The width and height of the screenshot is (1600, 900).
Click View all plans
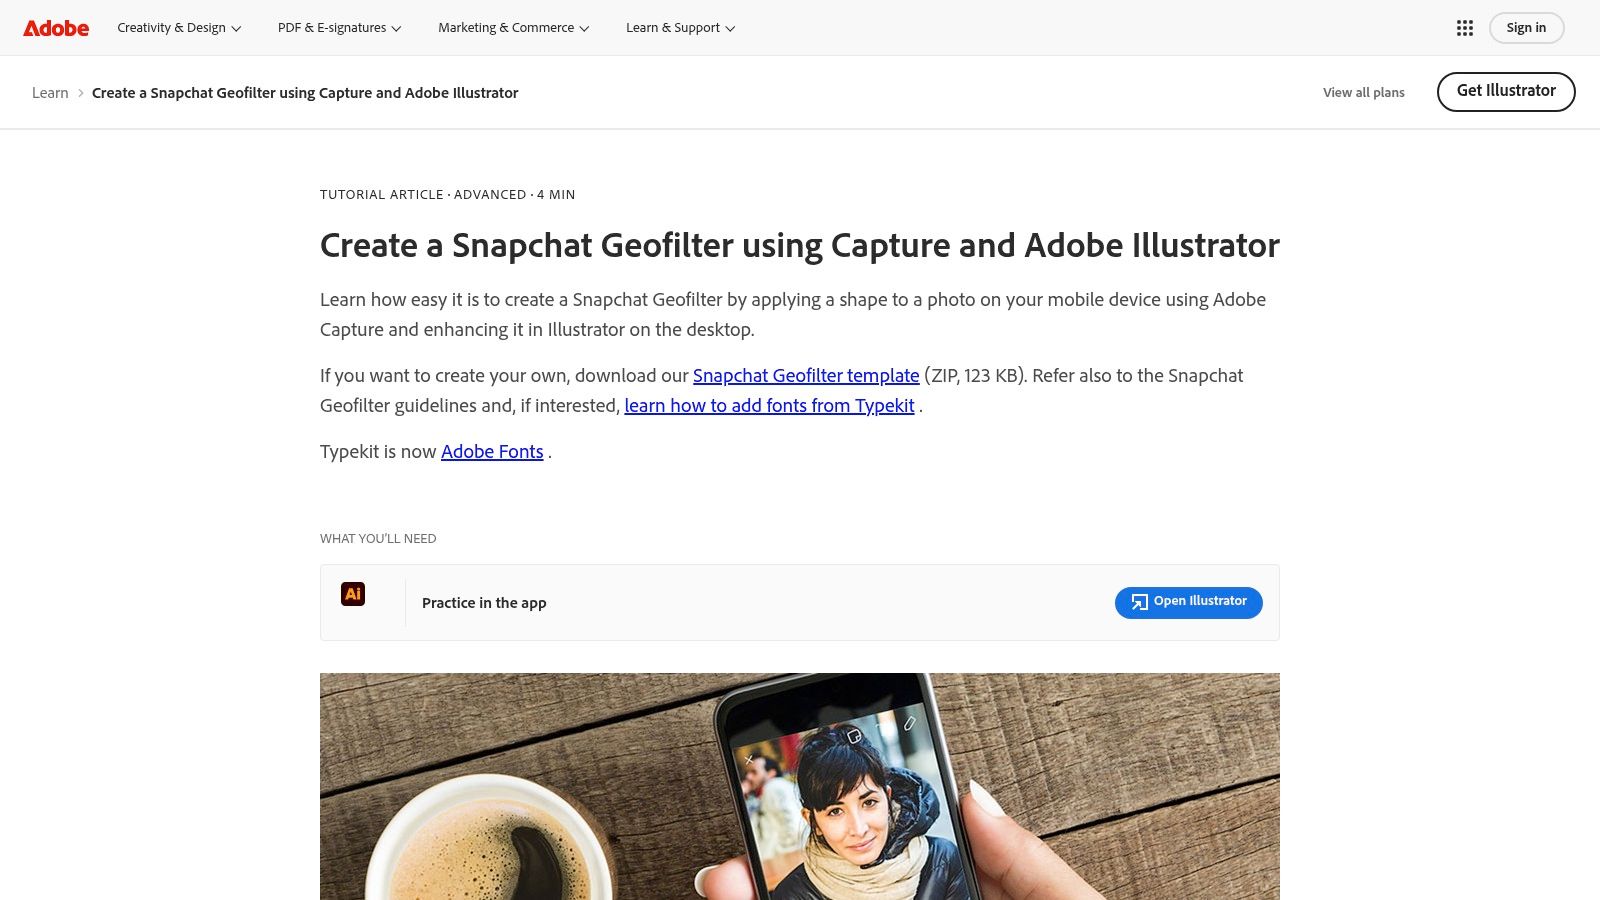tap(1363, 92)
